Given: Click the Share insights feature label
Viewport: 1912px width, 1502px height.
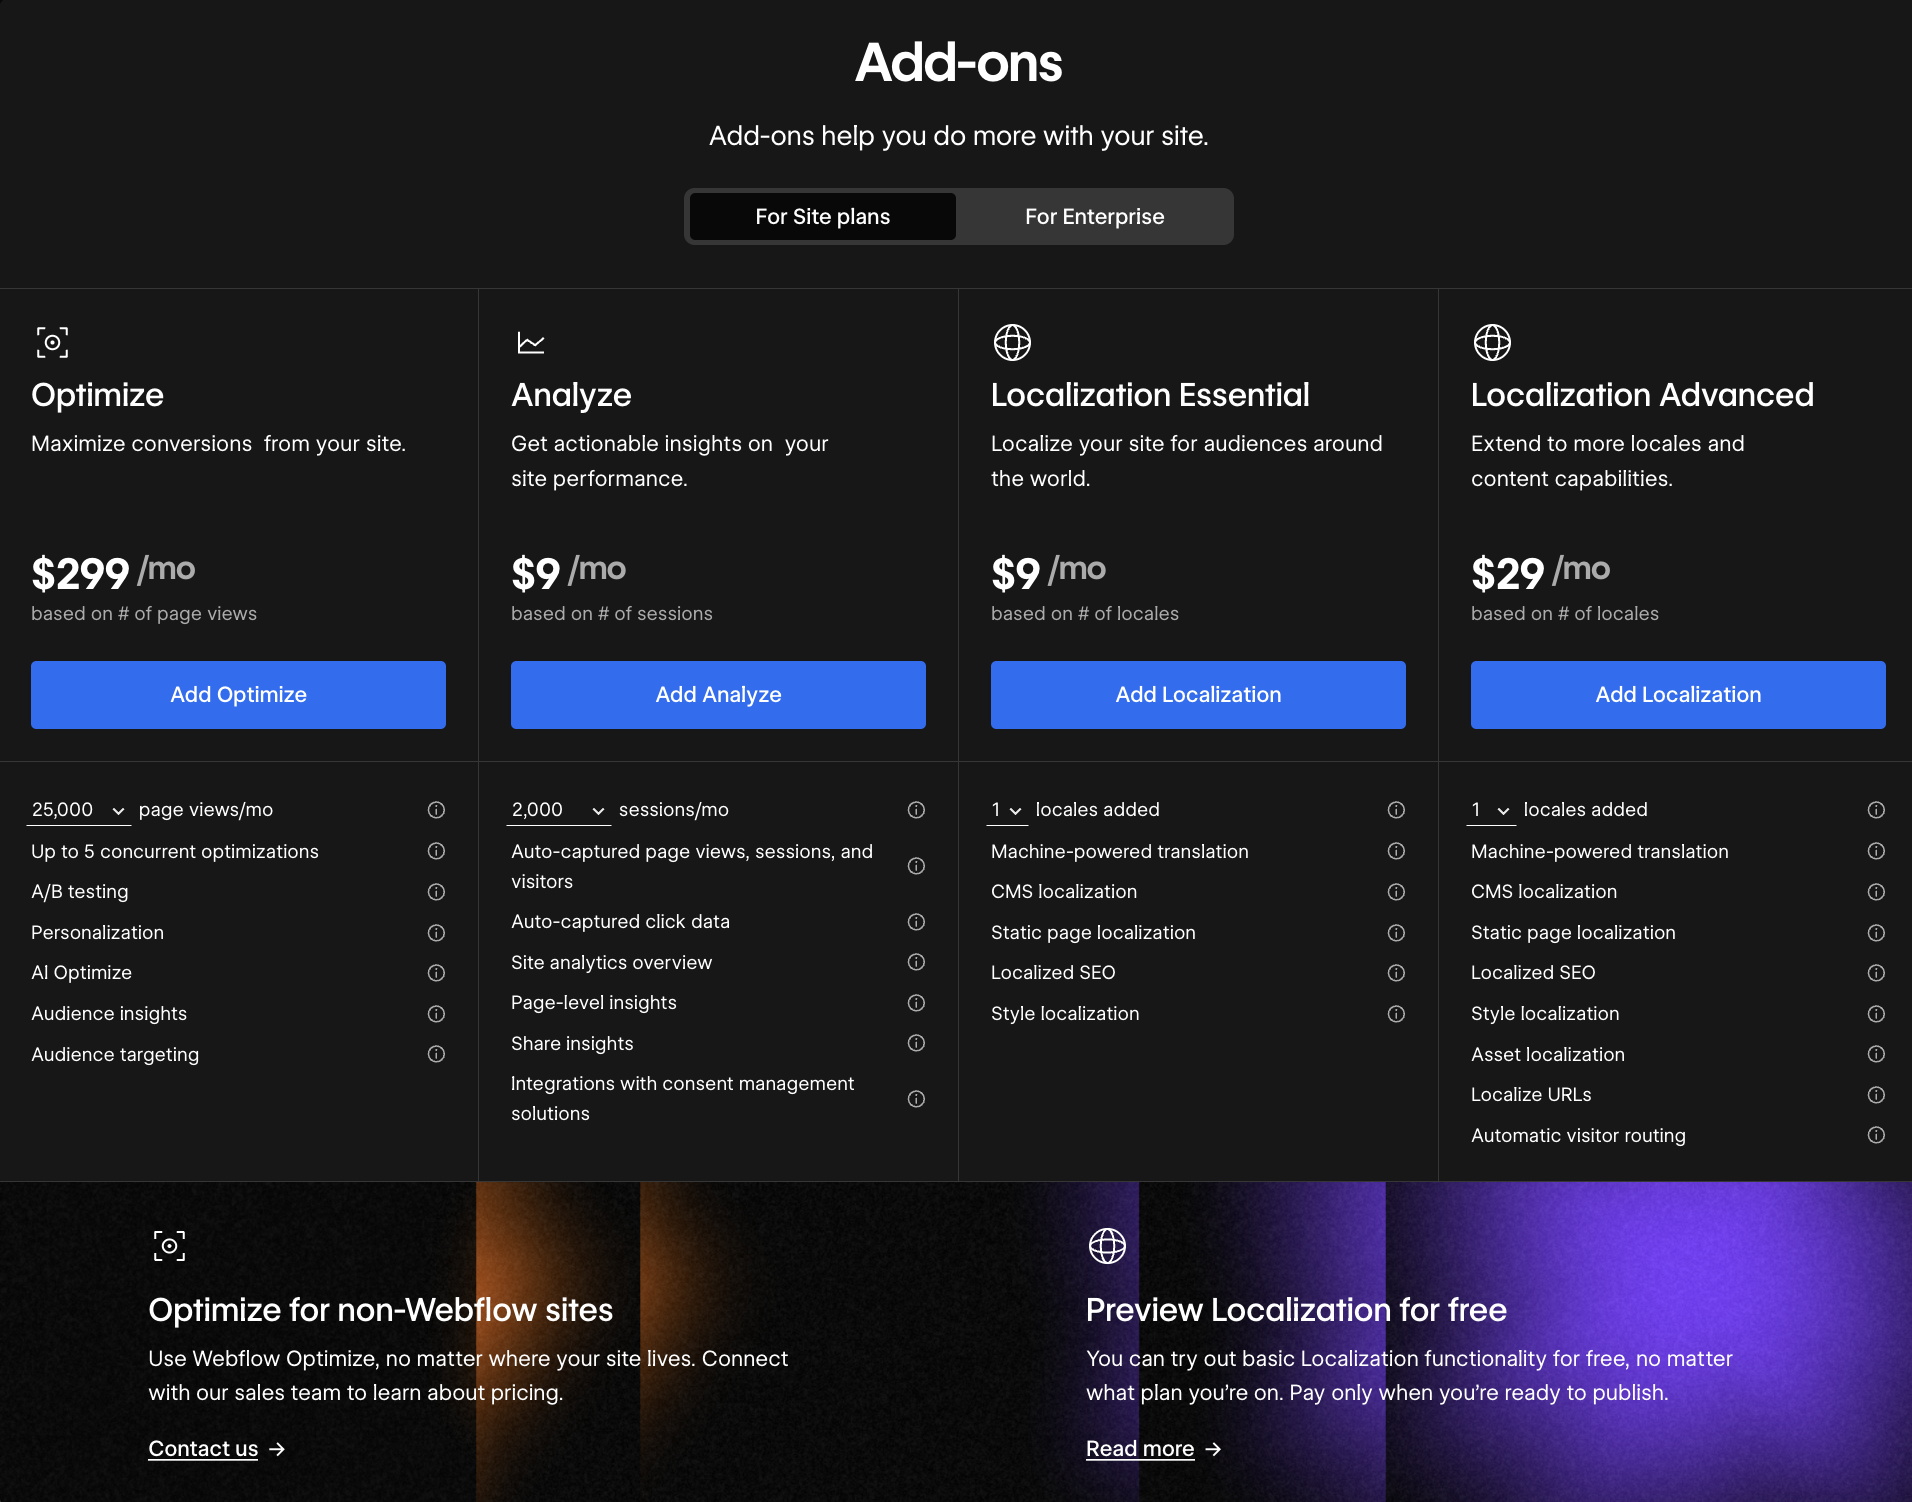Looking at the screenshot, I should click(572, 1043).
